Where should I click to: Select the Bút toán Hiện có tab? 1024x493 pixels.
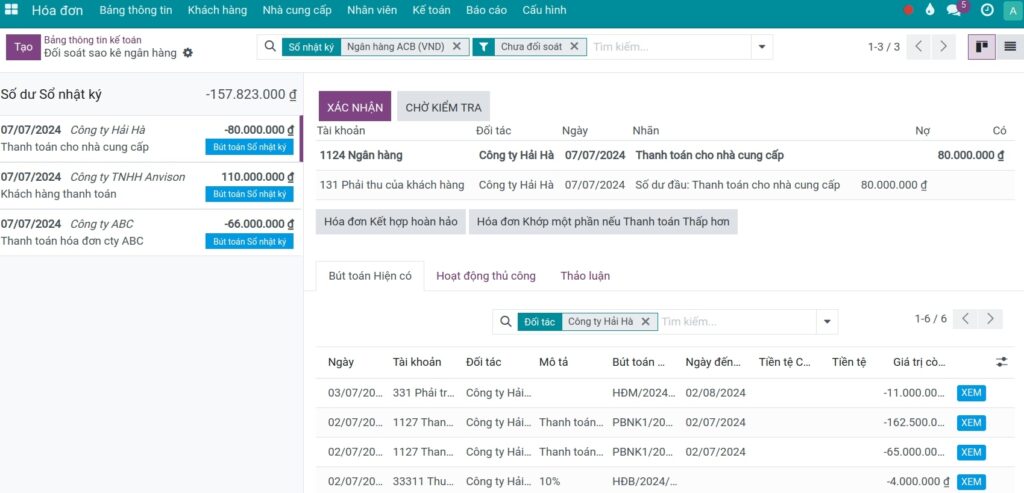coord(370,276)
